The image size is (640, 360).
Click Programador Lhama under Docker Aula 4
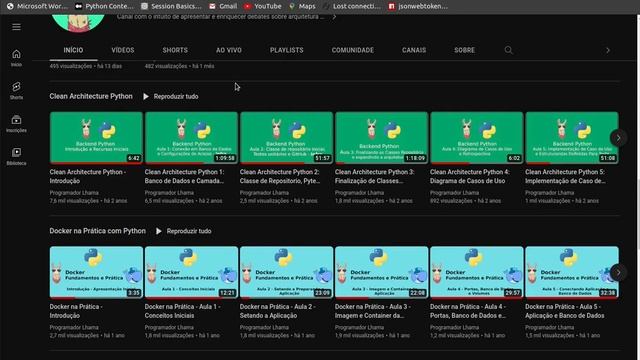tap(454, 327)
